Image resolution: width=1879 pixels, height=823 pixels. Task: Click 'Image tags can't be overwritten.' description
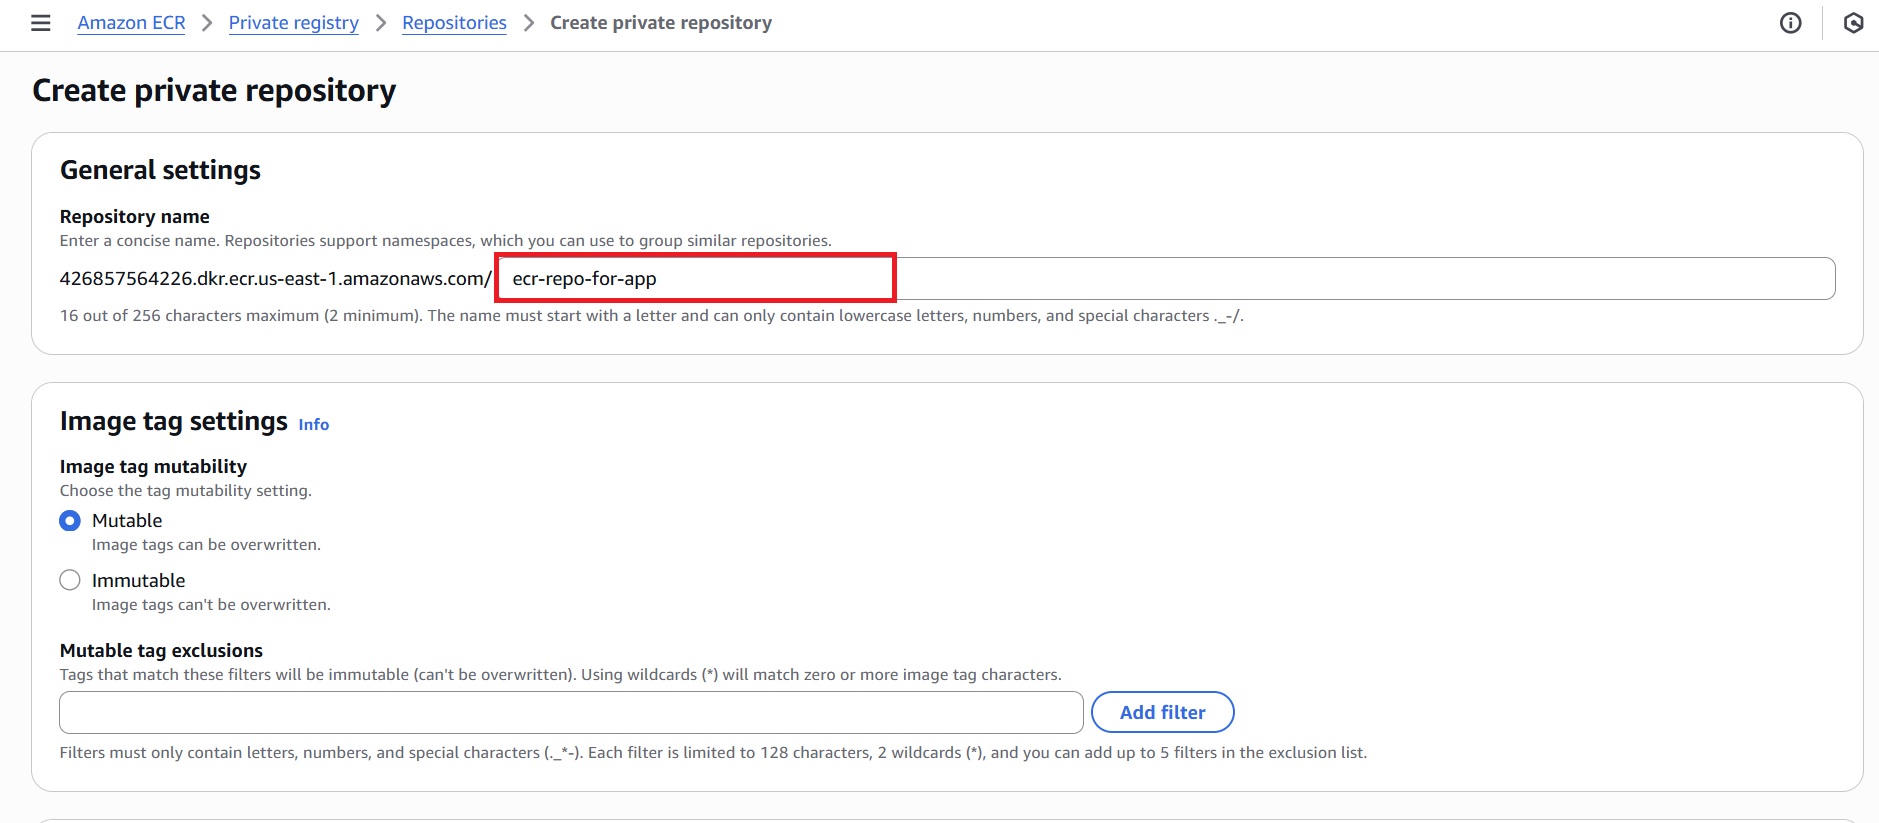[211, 605]
